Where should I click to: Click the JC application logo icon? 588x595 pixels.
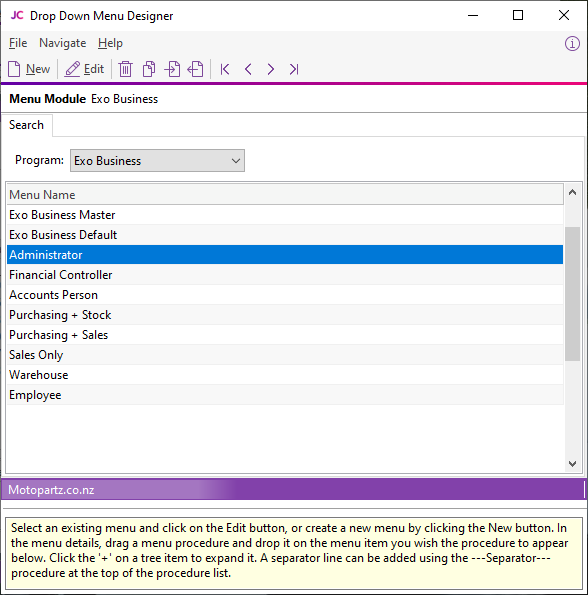coord(17,15)
